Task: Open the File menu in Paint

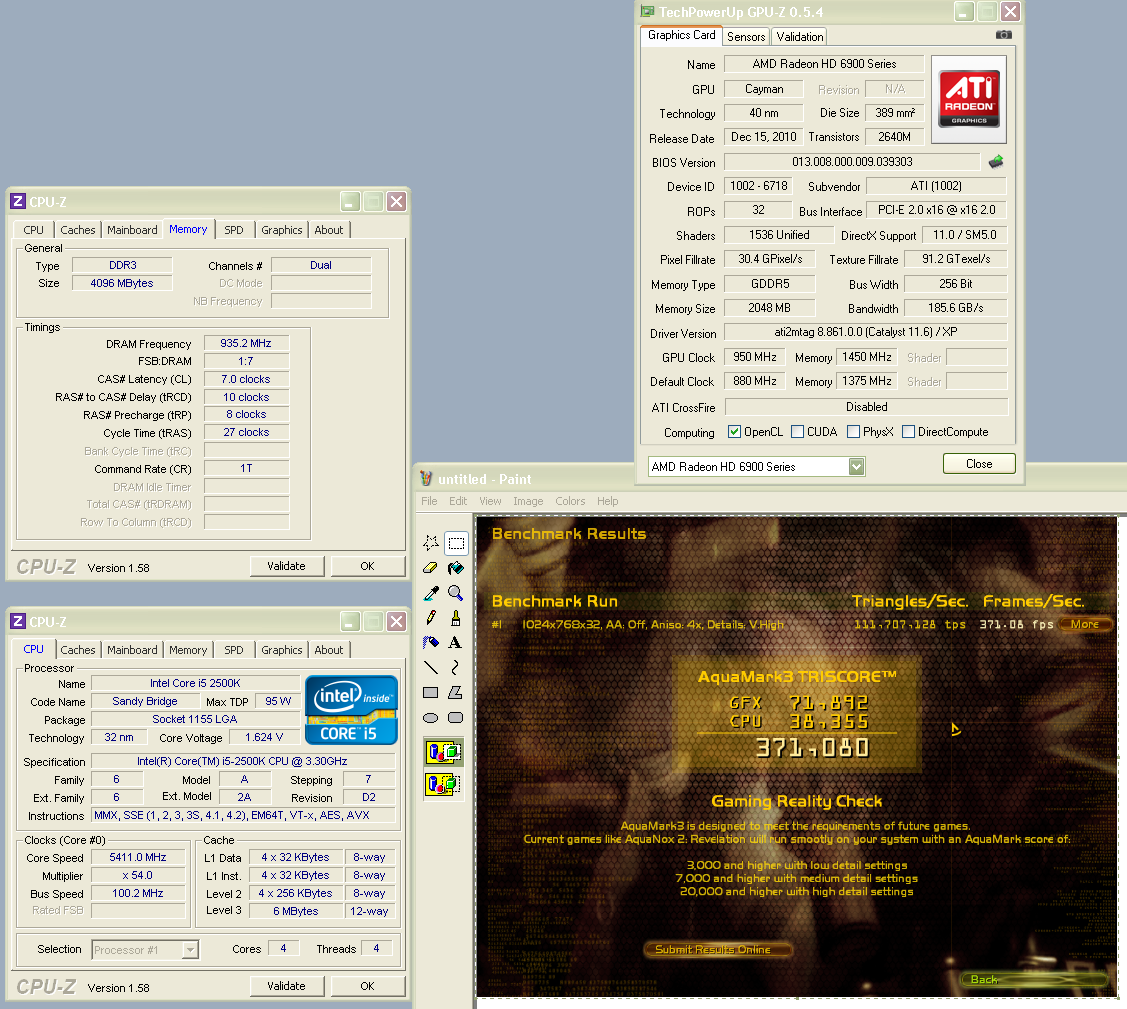Action: [429, 501]
